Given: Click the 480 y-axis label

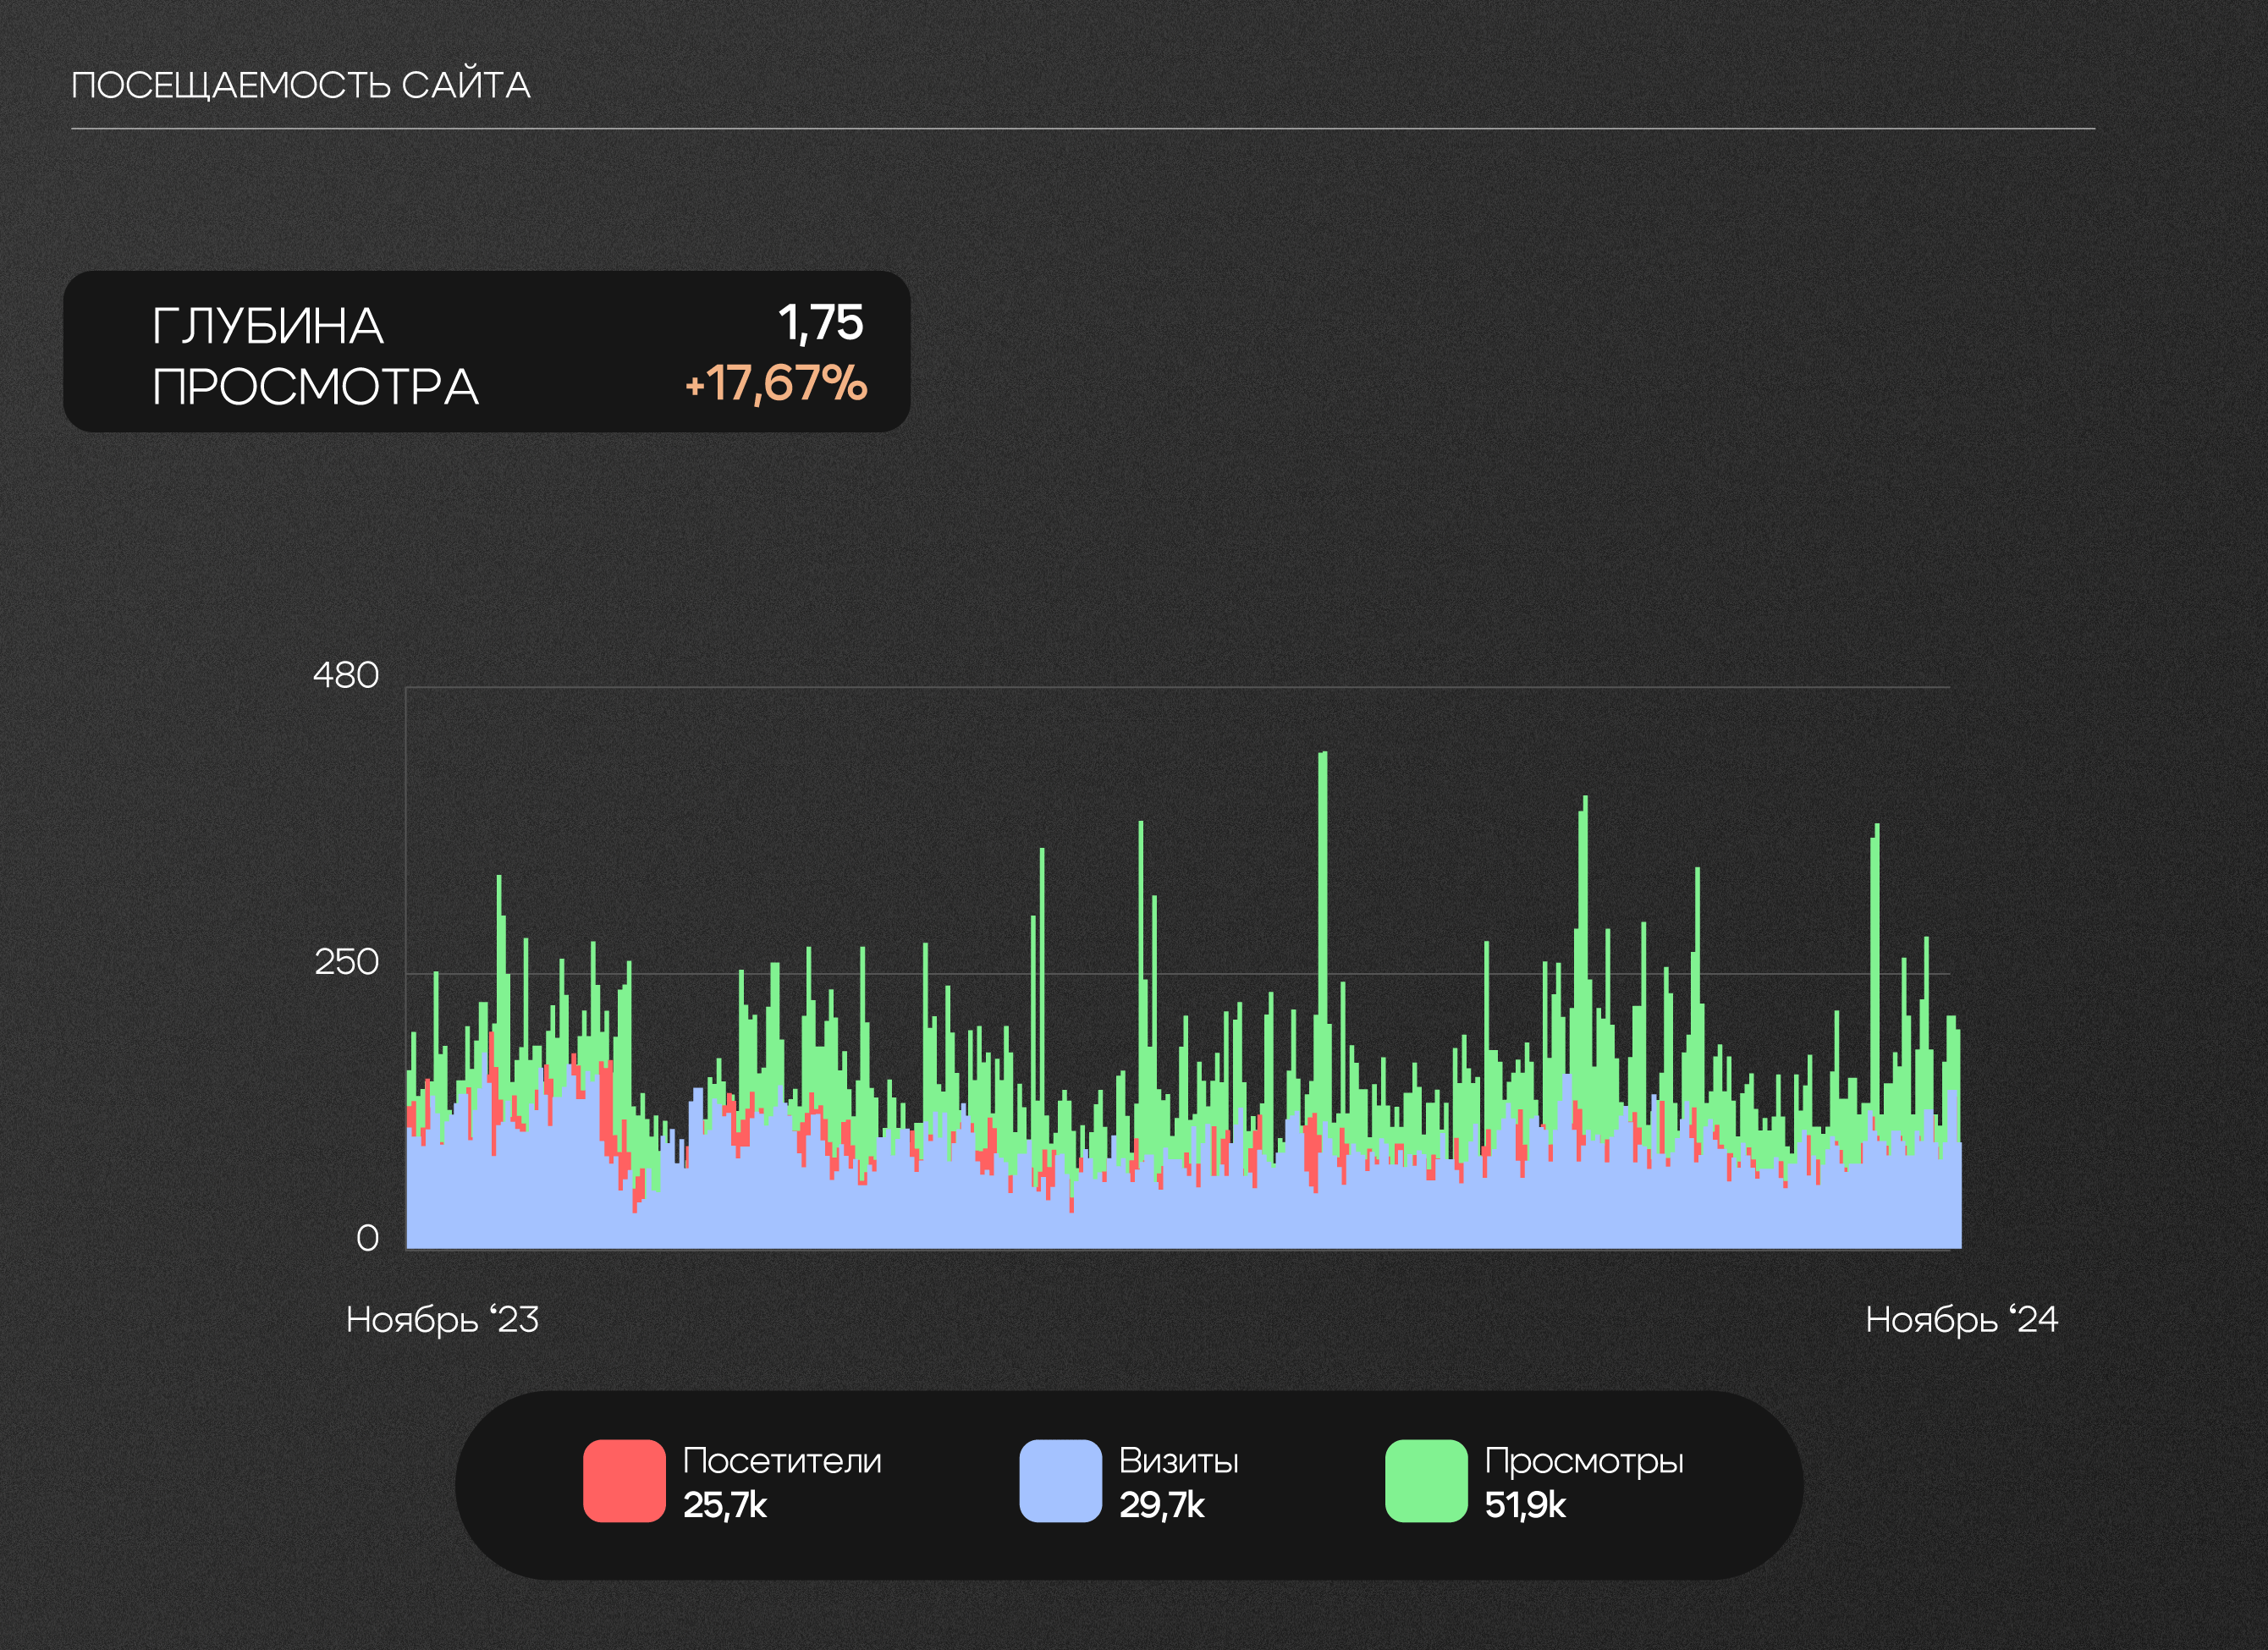Looking at the screenshot, I should click(346, 675).
